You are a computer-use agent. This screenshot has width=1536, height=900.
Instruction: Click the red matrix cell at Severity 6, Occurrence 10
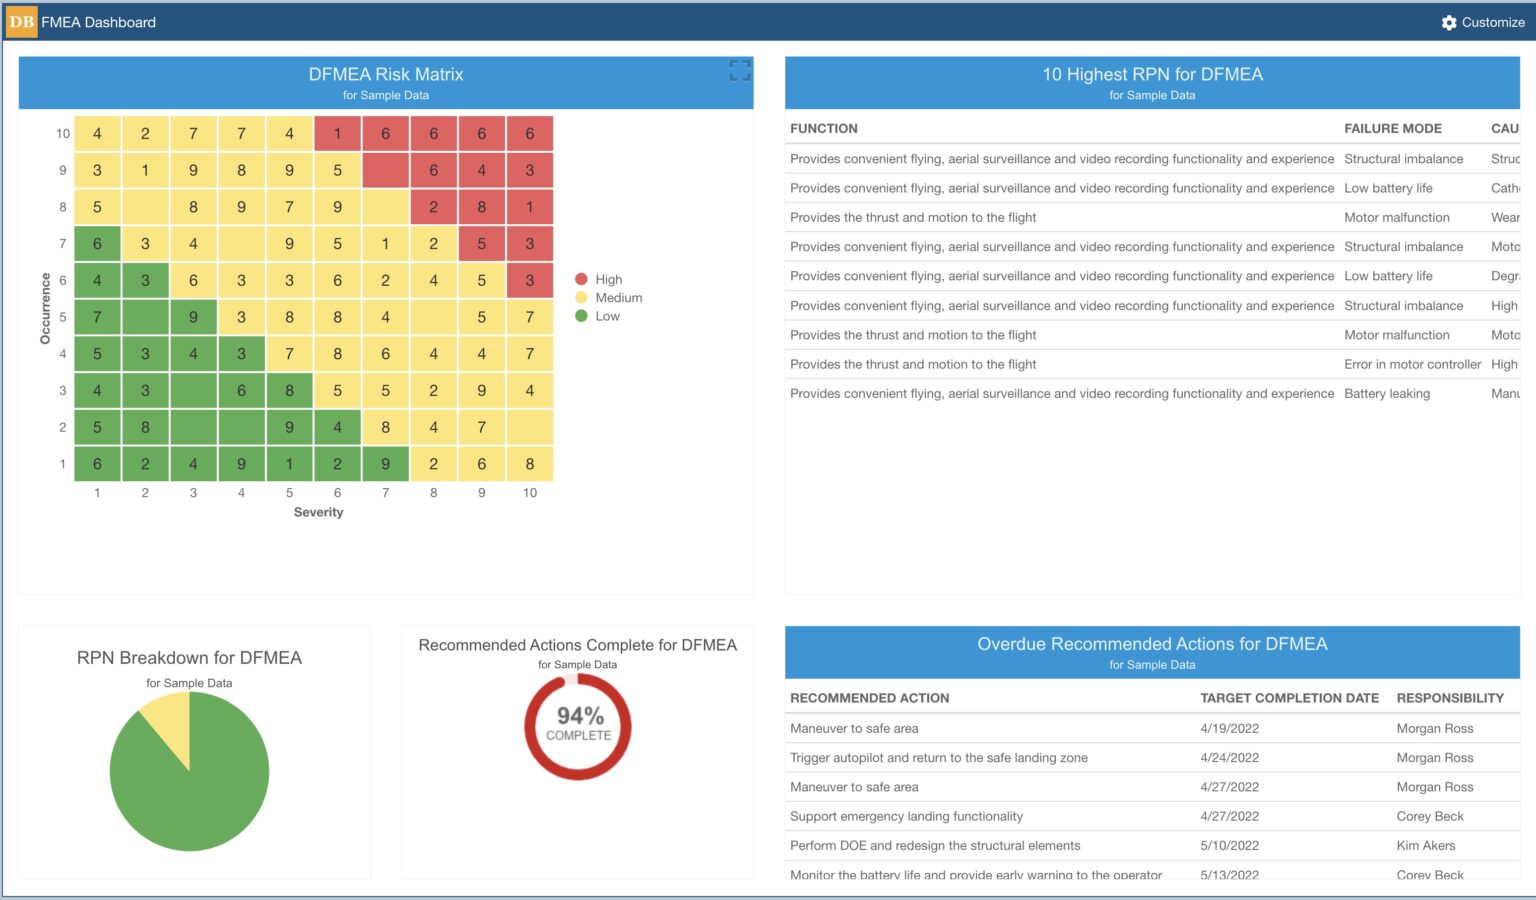click(337, 133)
